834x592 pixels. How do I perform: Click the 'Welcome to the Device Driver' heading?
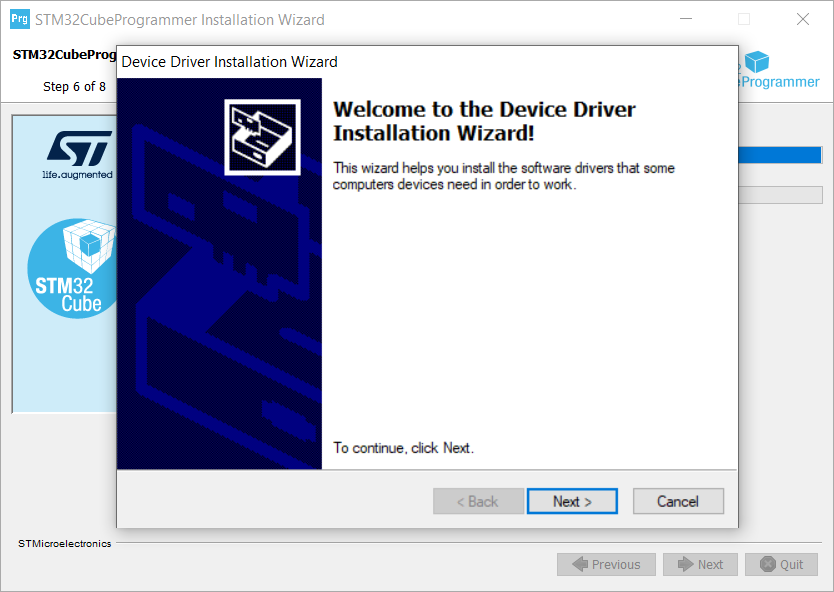tap(484, 121)
